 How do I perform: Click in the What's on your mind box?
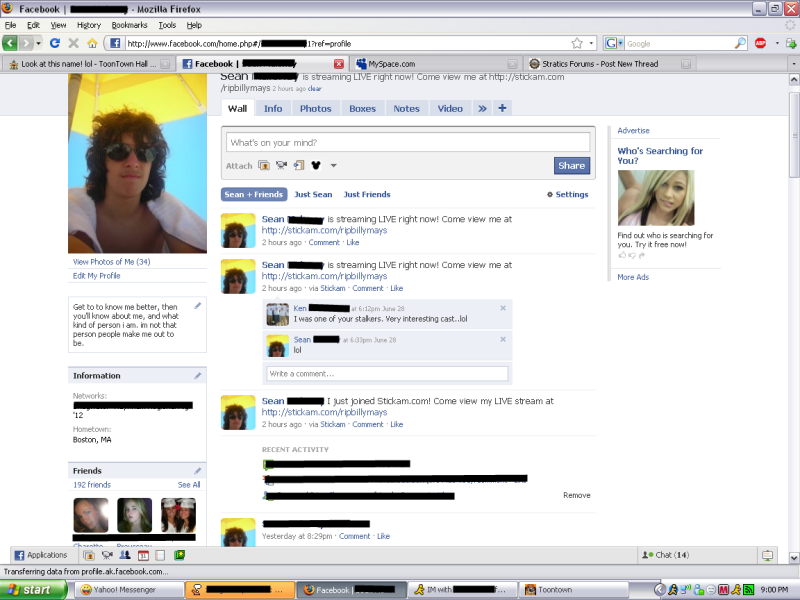coord(408,143)
